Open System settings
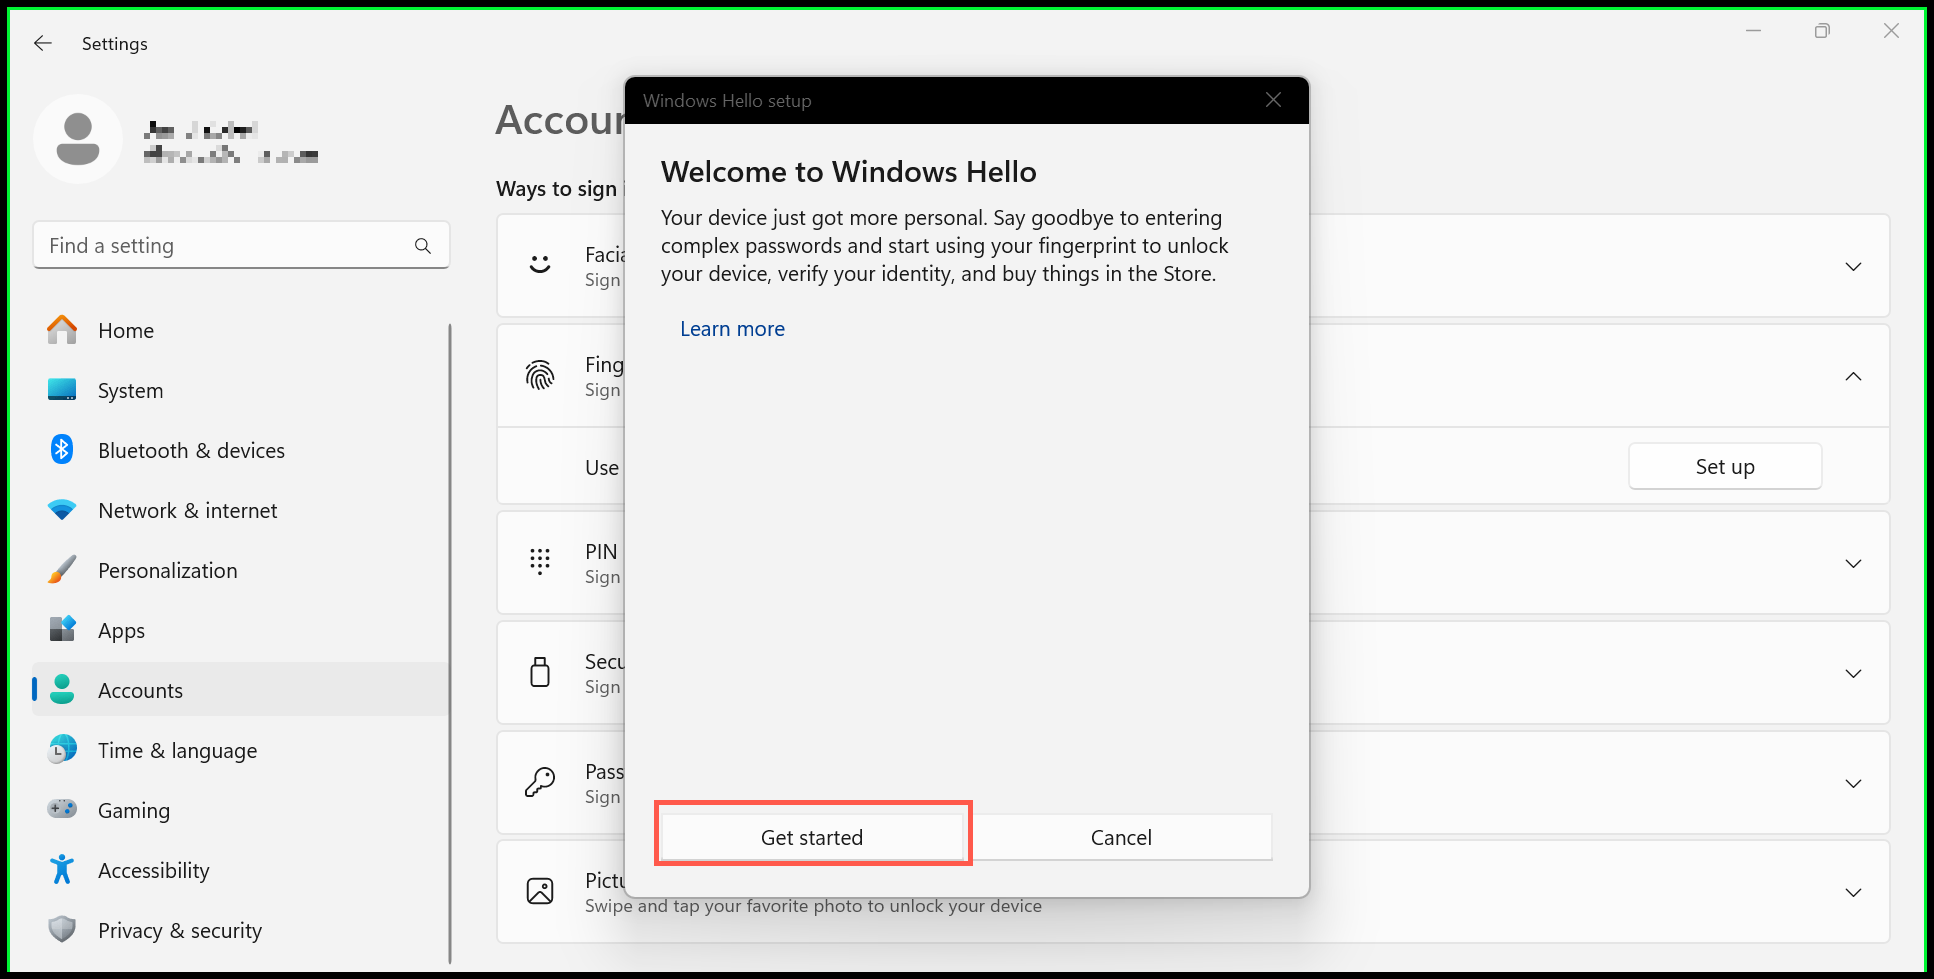1934x979 pixels. point(240,390)
